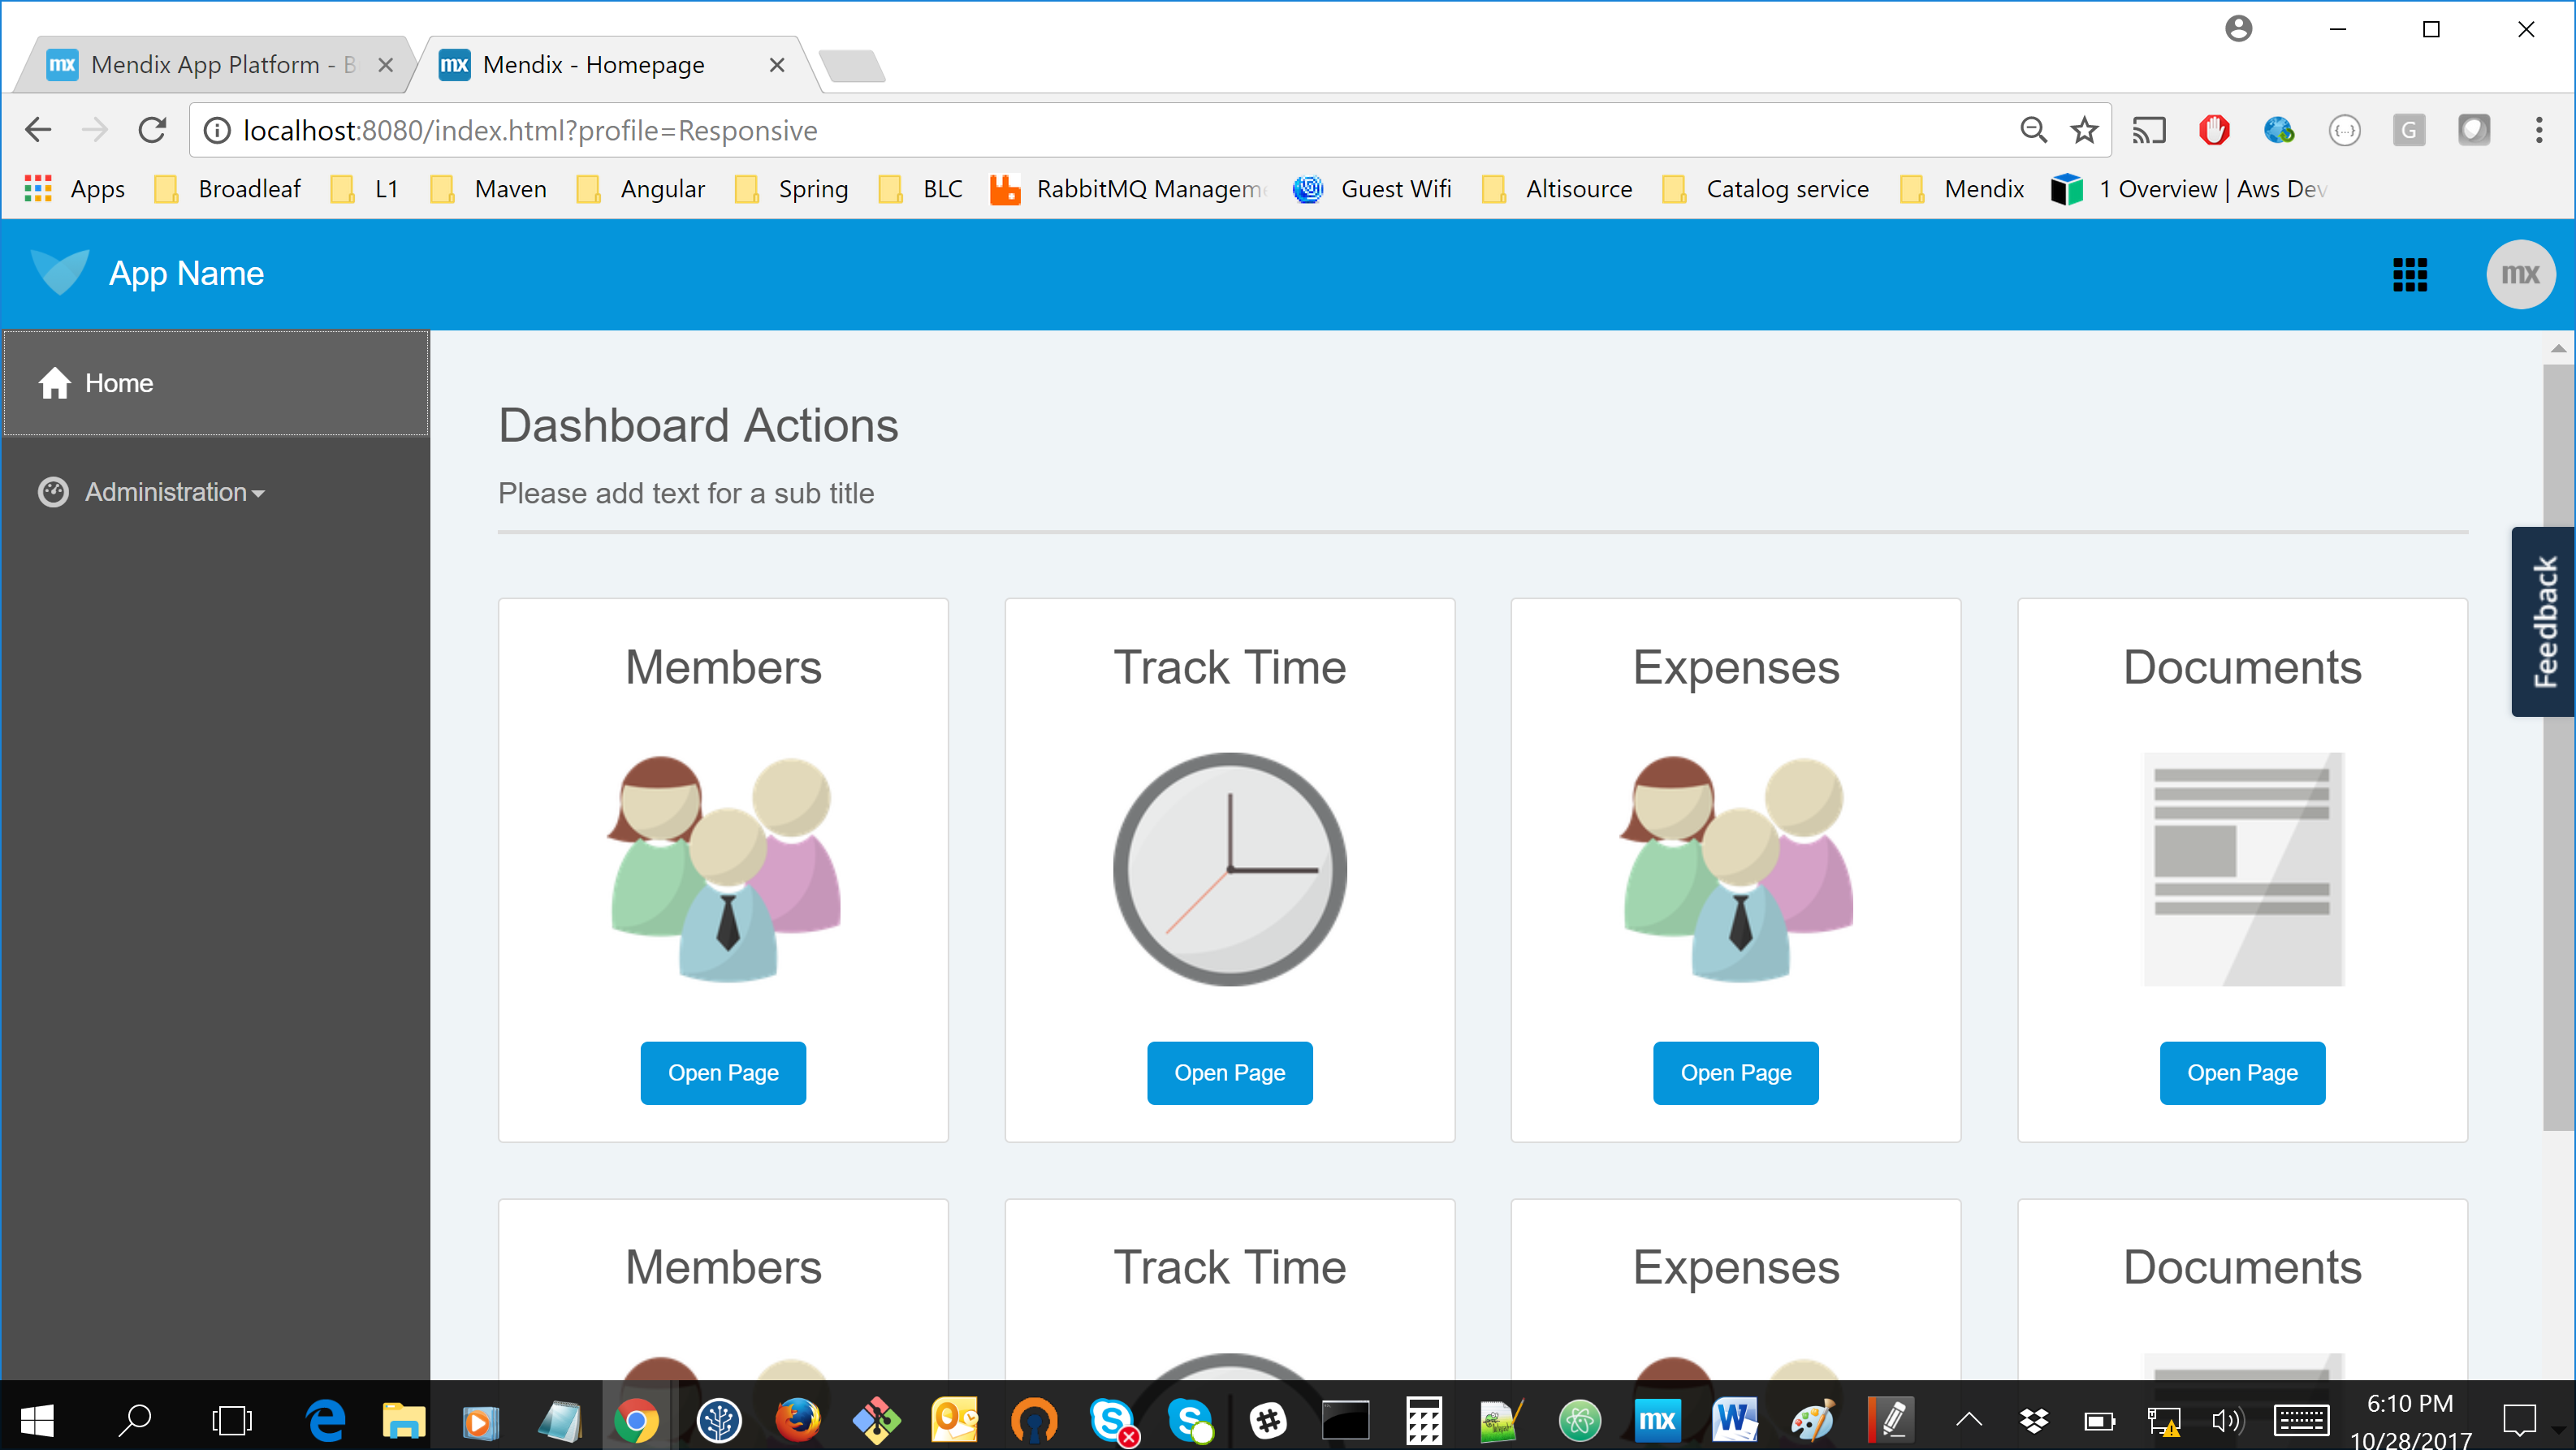Viewport: 2576px width, 1450px height.
Task: Bookmark page with star icon
Action: 2084,130
